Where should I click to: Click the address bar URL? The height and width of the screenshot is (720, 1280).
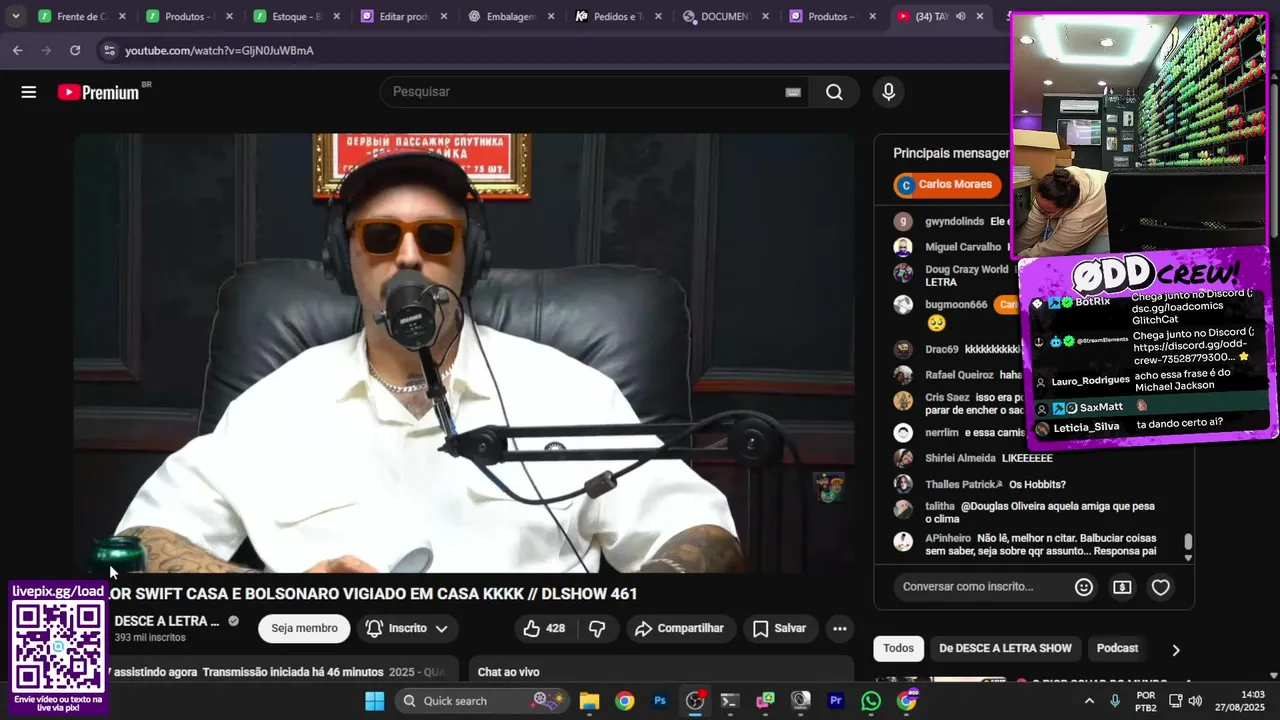point(219,50)
